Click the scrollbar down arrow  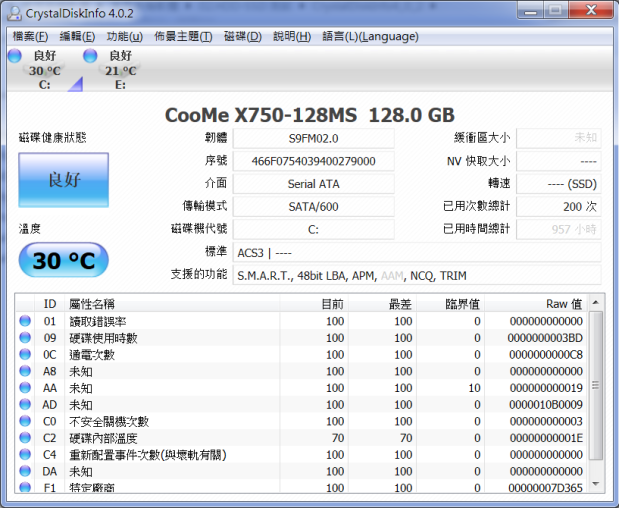pos(596,484)
